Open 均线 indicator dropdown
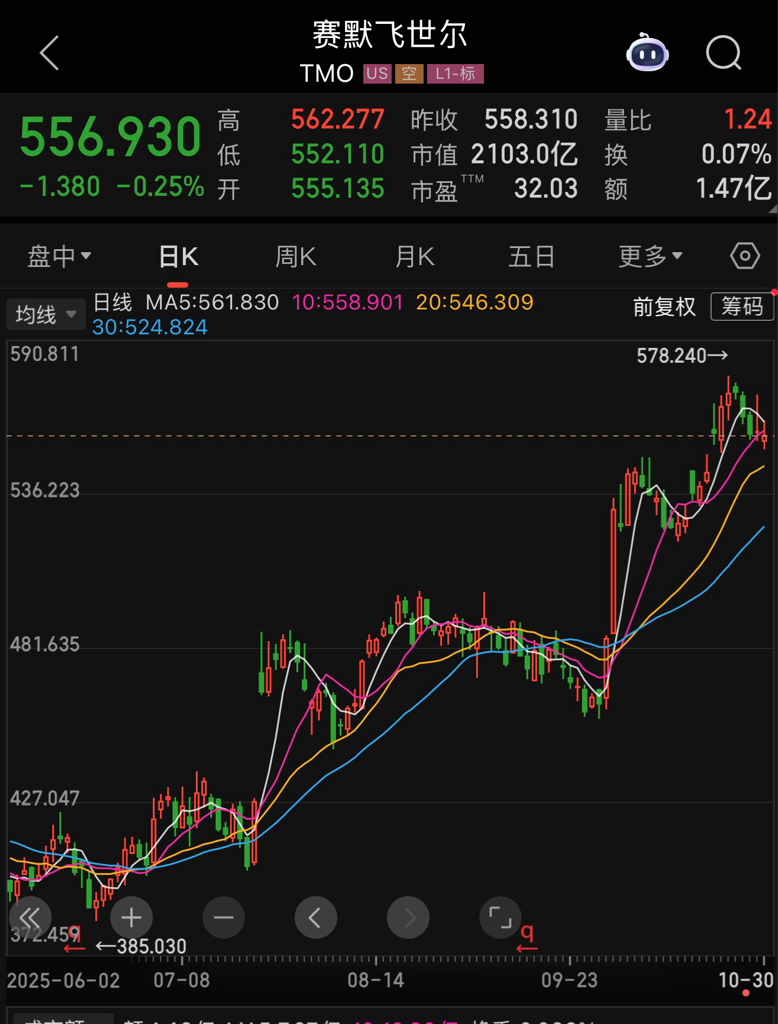This screenshot has width=778, height=1024. coord(46,315)
